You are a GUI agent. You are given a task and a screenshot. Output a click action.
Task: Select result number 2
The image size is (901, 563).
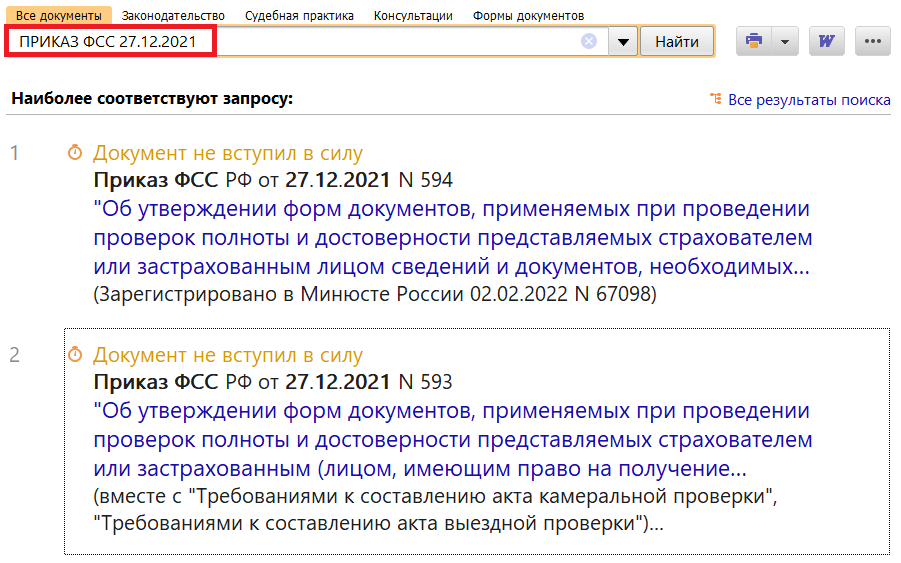15,355
